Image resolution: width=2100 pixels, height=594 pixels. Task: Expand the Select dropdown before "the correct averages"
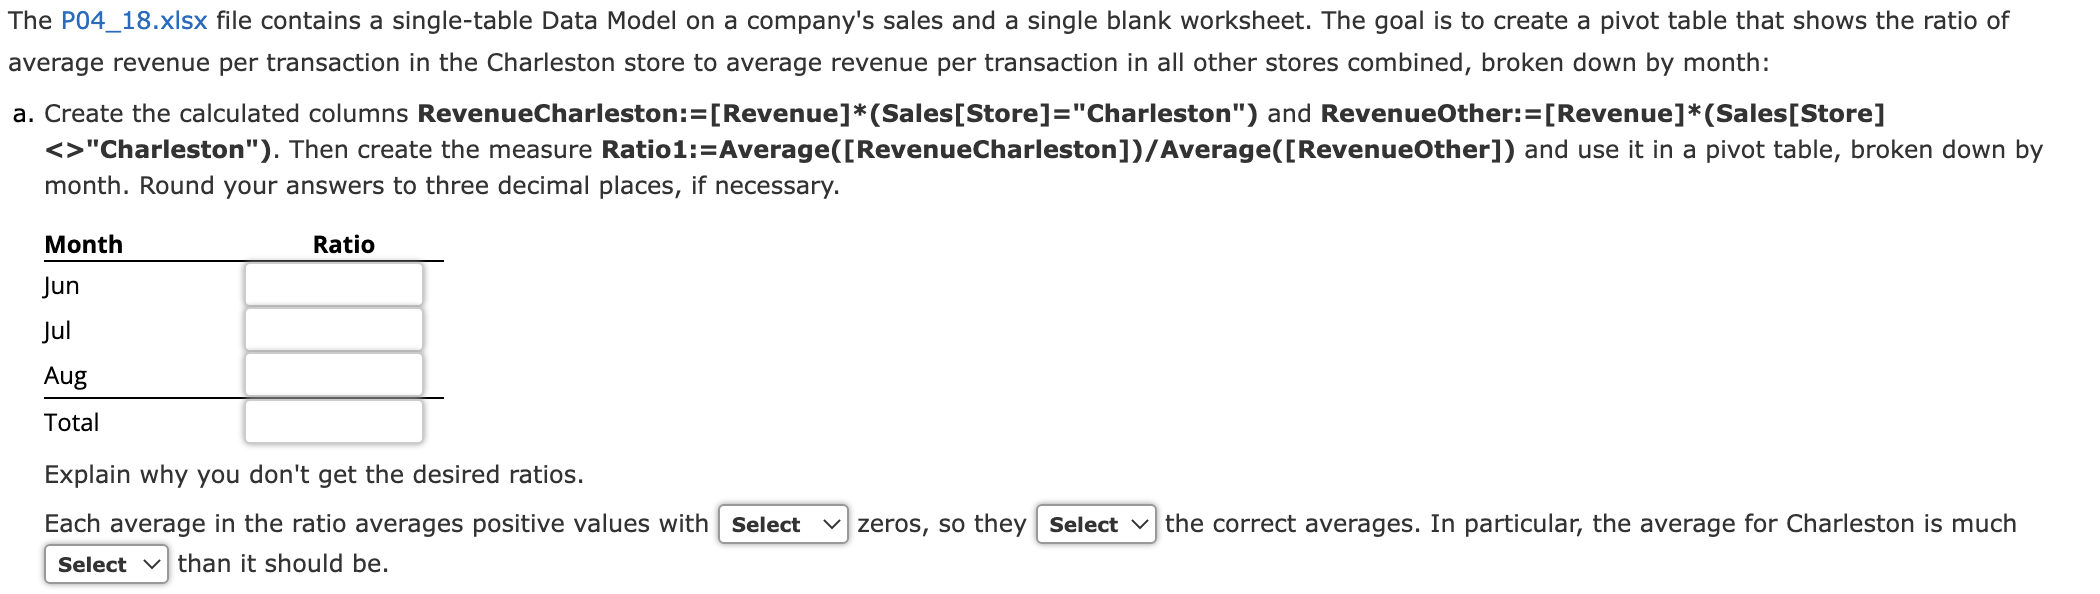click(1096, 524)
